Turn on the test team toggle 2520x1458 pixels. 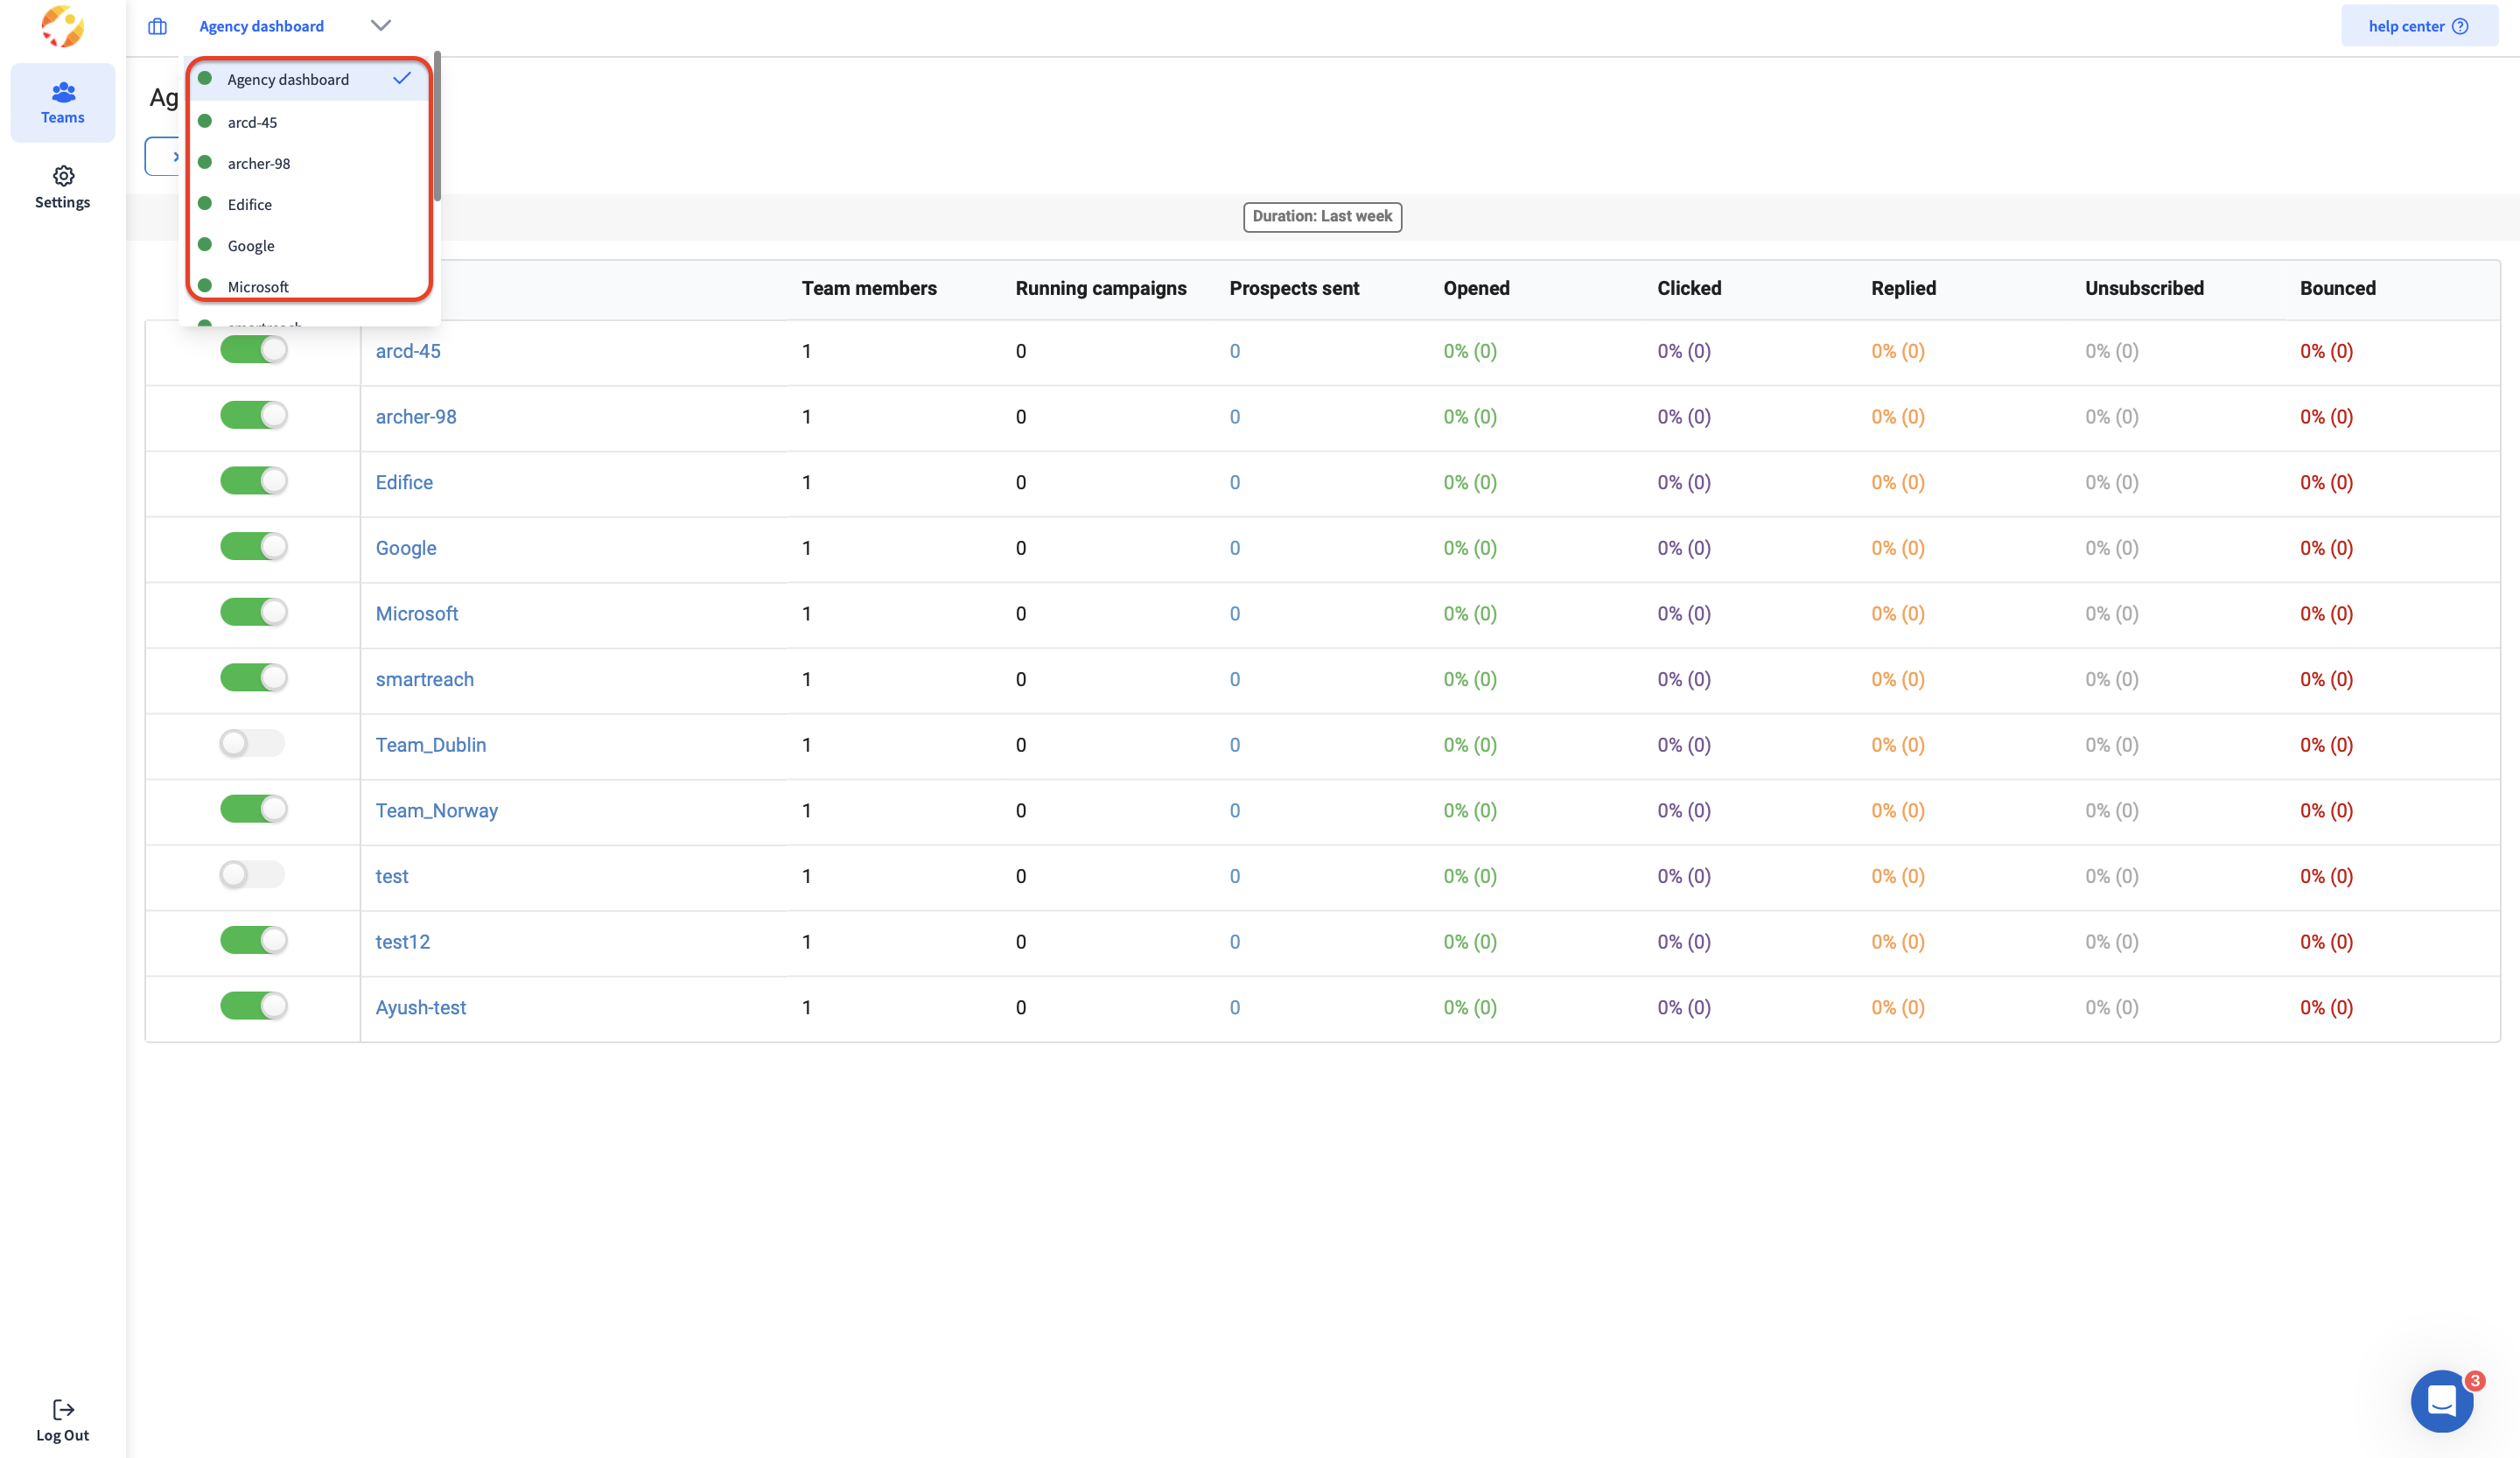click(x=253, y=875)
